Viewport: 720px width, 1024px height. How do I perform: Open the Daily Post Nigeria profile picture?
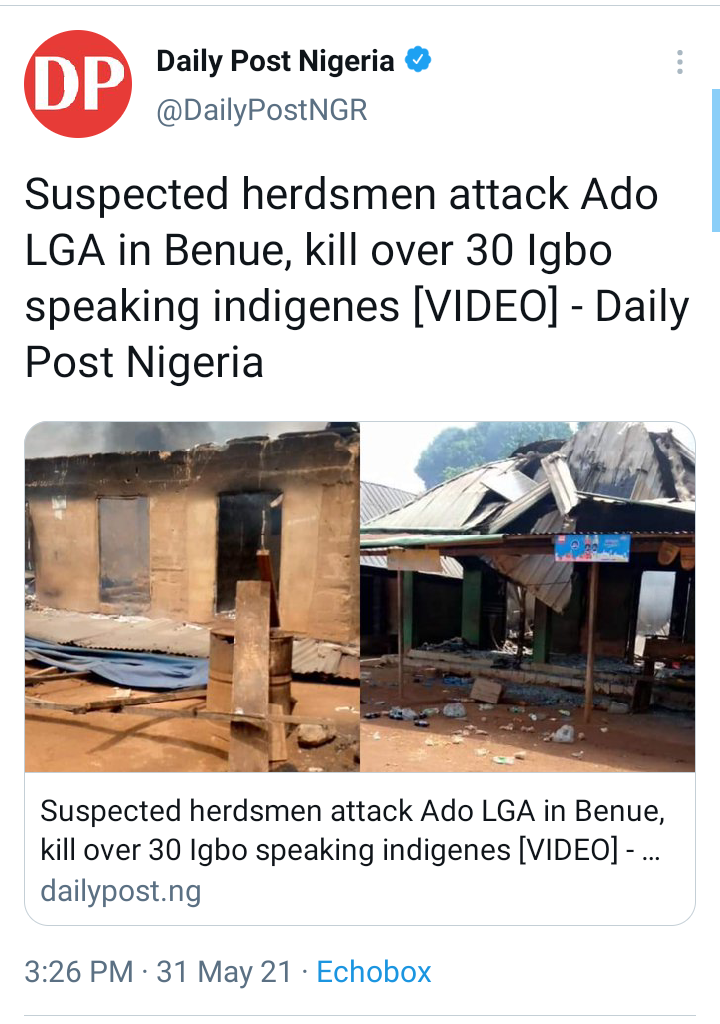(78, 84)
